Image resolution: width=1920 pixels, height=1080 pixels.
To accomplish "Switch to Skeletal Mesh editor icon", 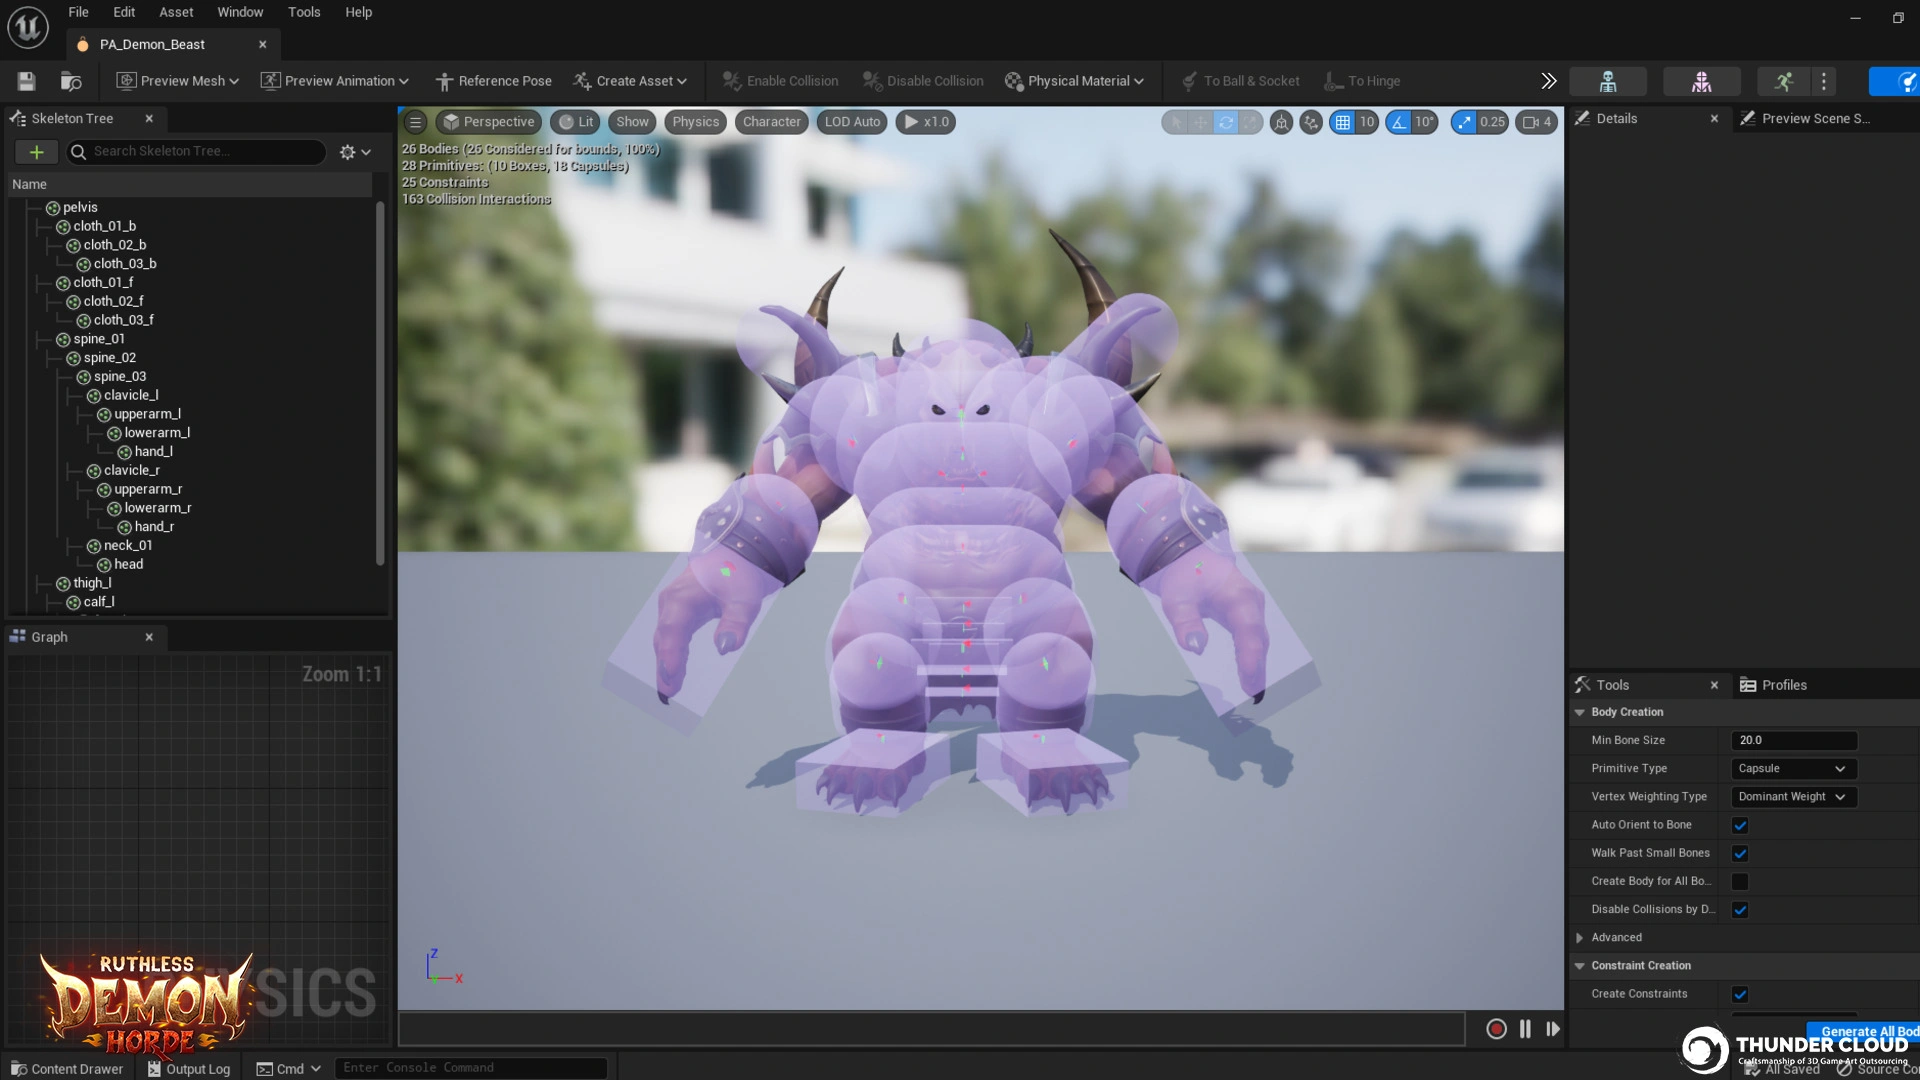I will pos(1701,81).
